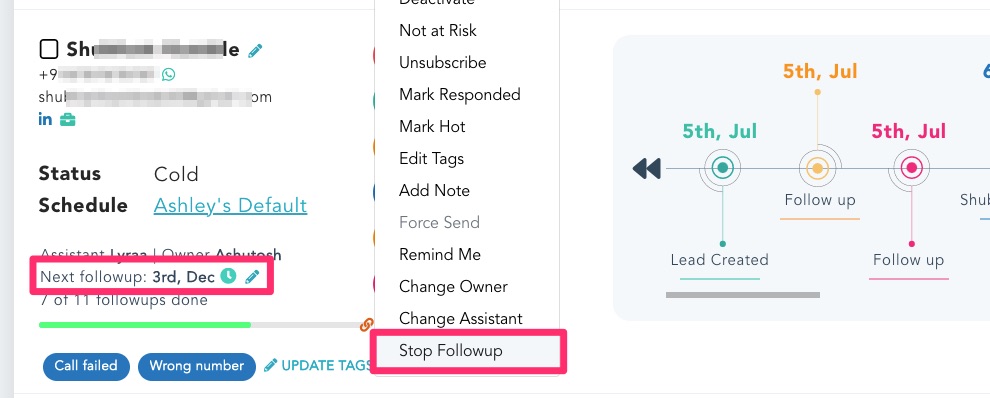
Task: Click the green followups progress bar
Action: 145,325
